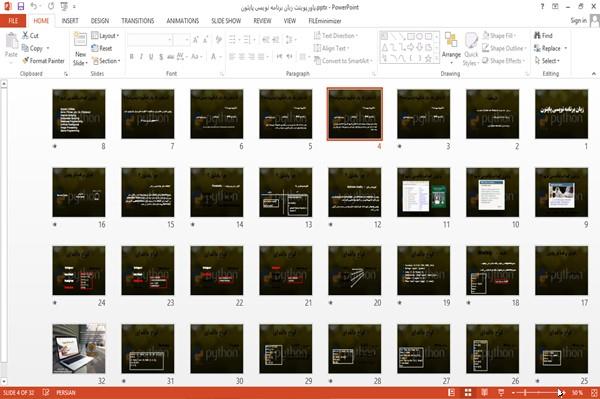Click the Paste clipboard icon
This screenshot has width=600, height=399.
pyautogui.click(x=11, y=41)
